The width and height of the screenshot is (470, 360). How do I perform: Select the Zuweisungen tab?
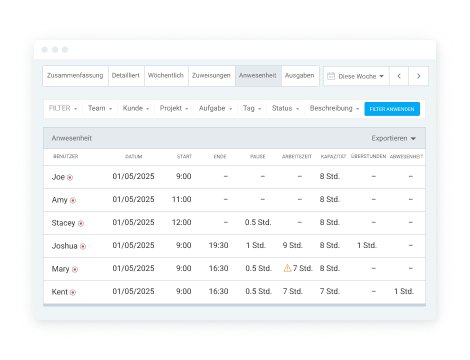tap(212, 76)
